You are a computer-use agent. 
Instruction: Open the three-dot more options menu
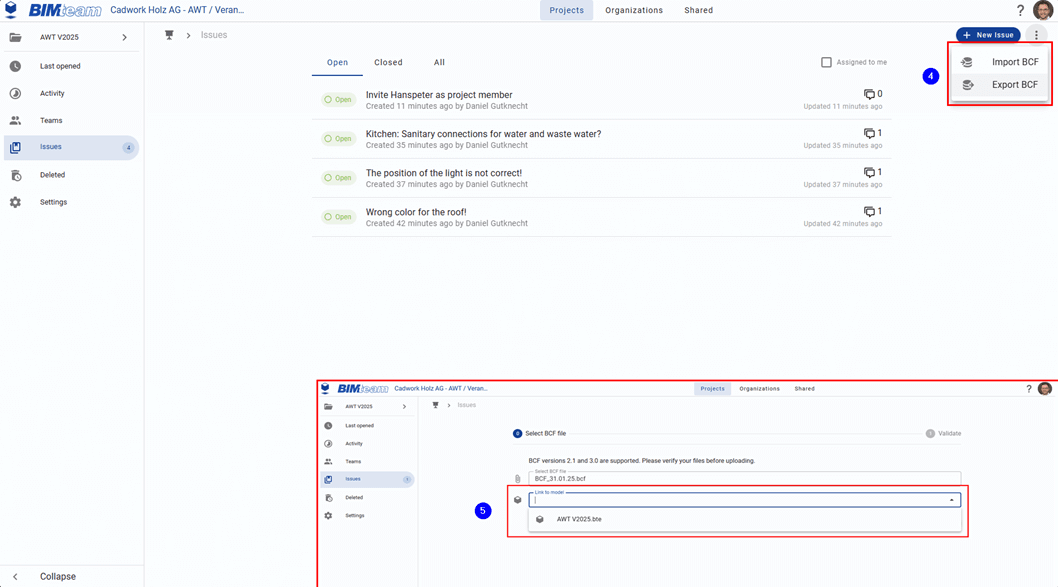1036,35
